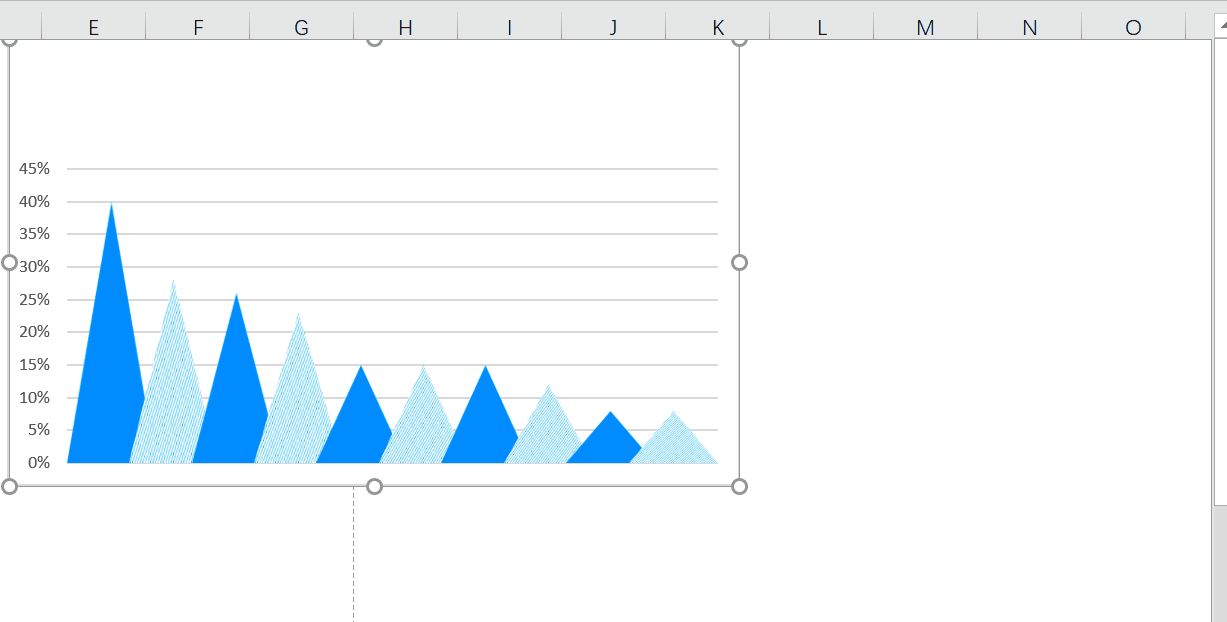Click the 45% vertical axis label

[x=34, y=168]
